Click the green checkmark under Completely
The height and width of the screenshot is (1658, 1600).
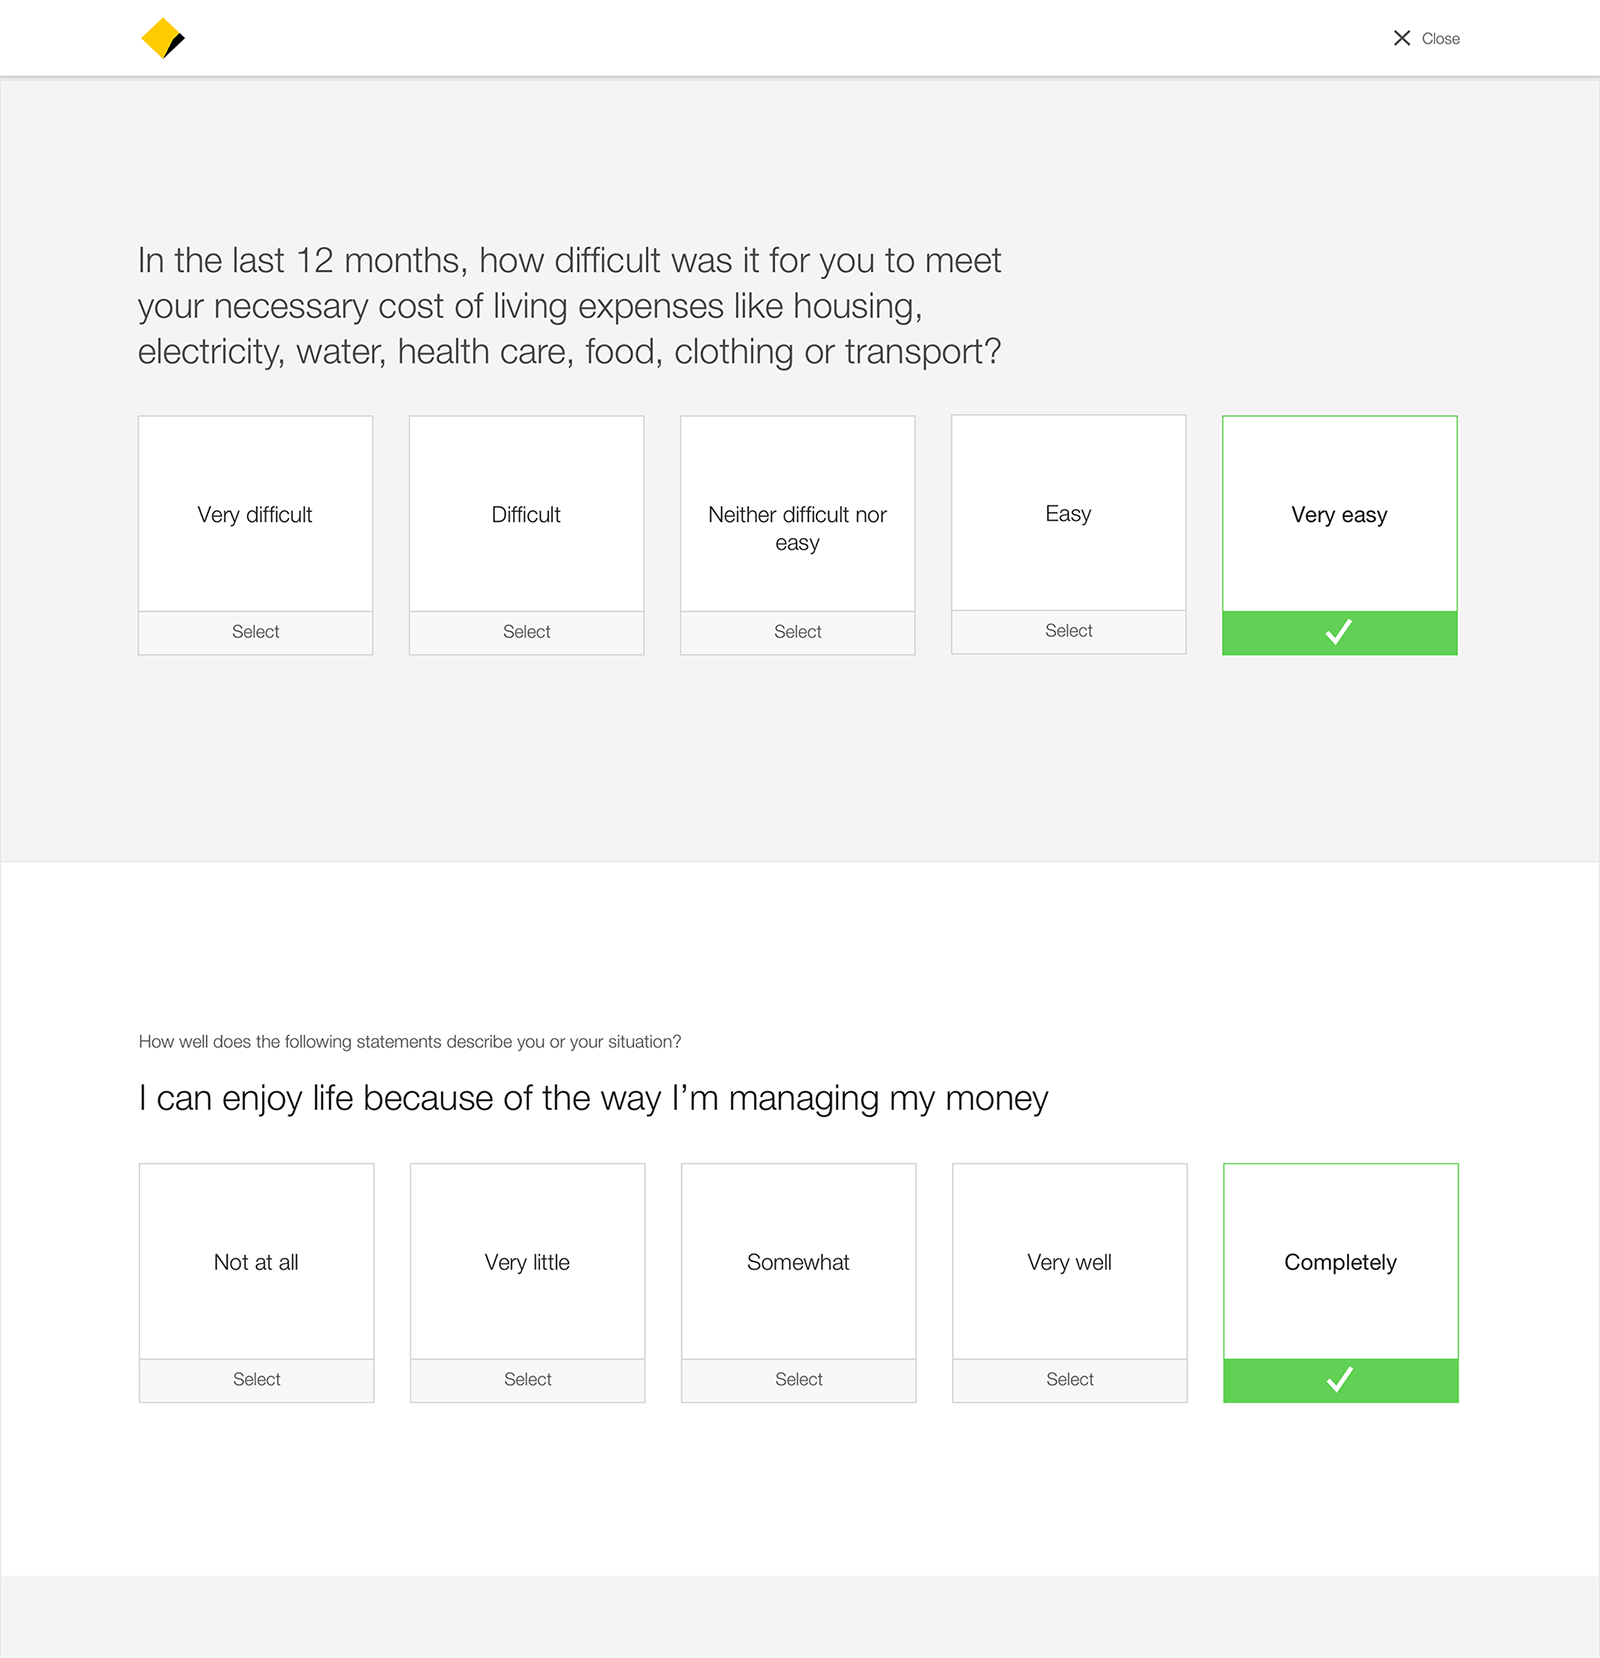click(x=1340, y=1380)
